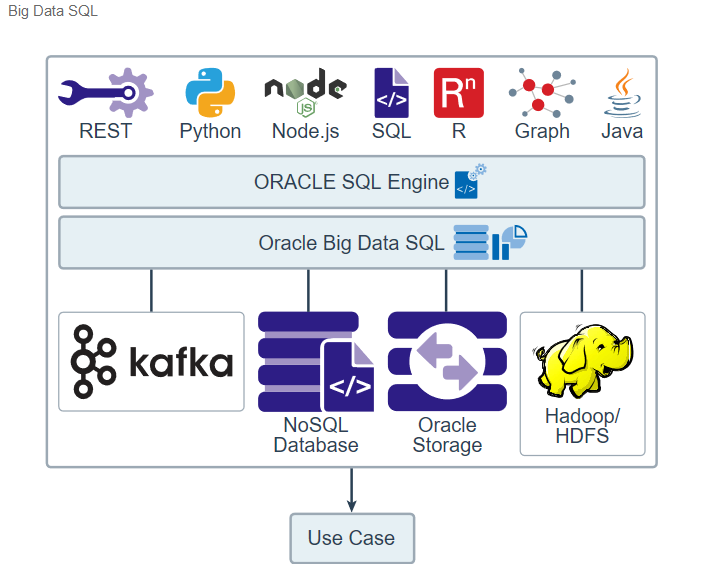
Task: Click the 'Java' label
Action: 622,131
